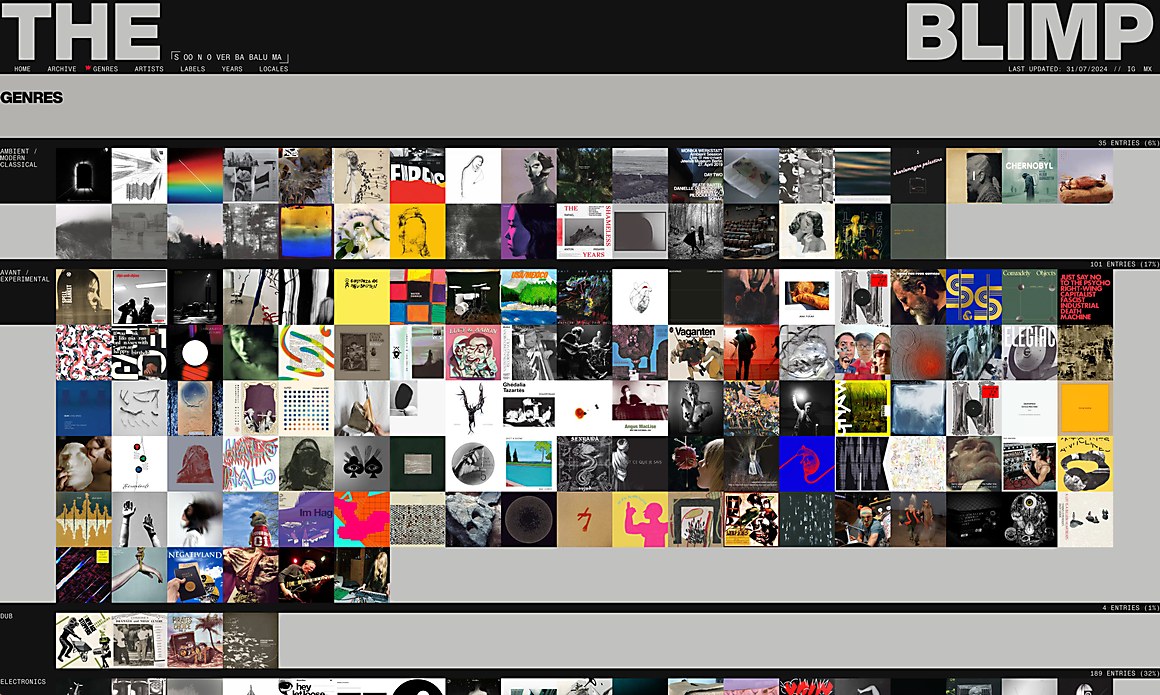
Task: Click the '101 ENTRIES (17%)' count
Action: (1124, 264)
